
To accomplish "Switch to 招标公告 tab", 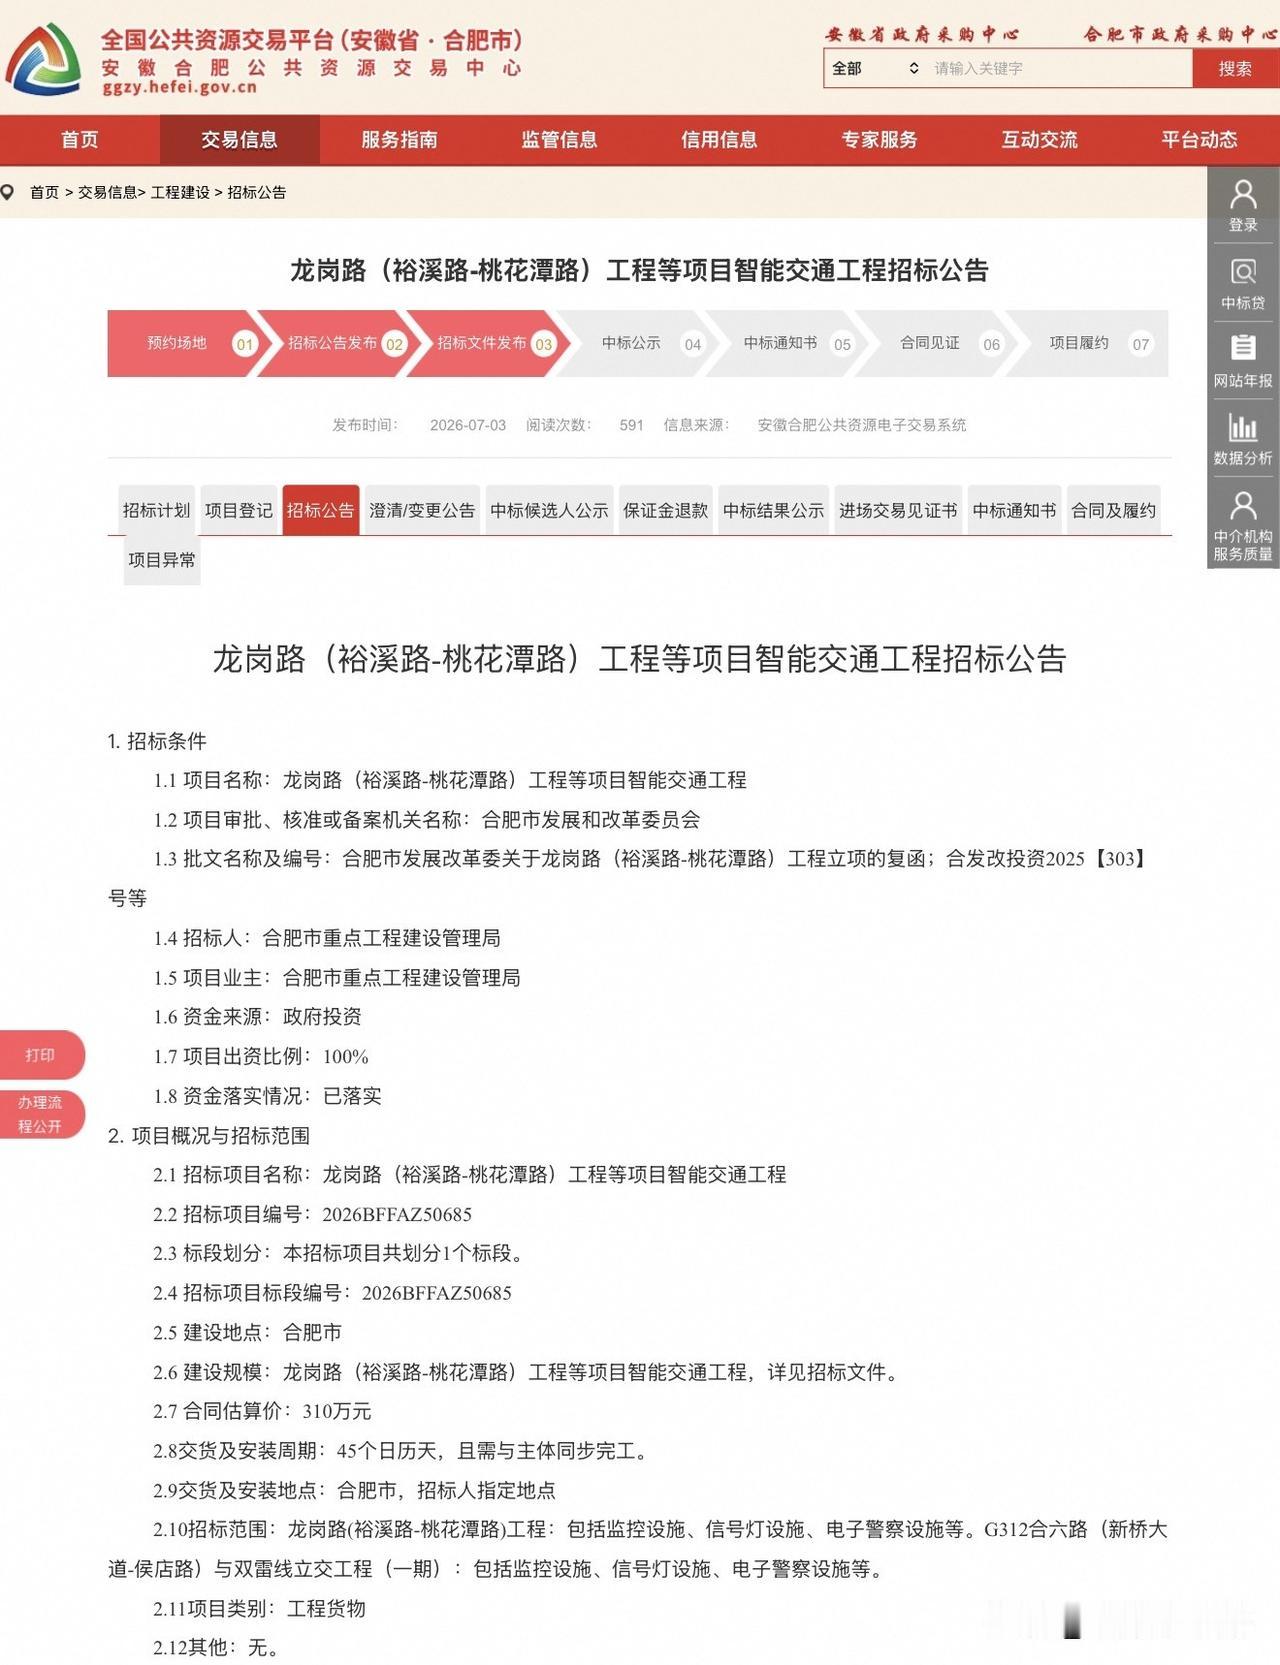I will [321, 510].
